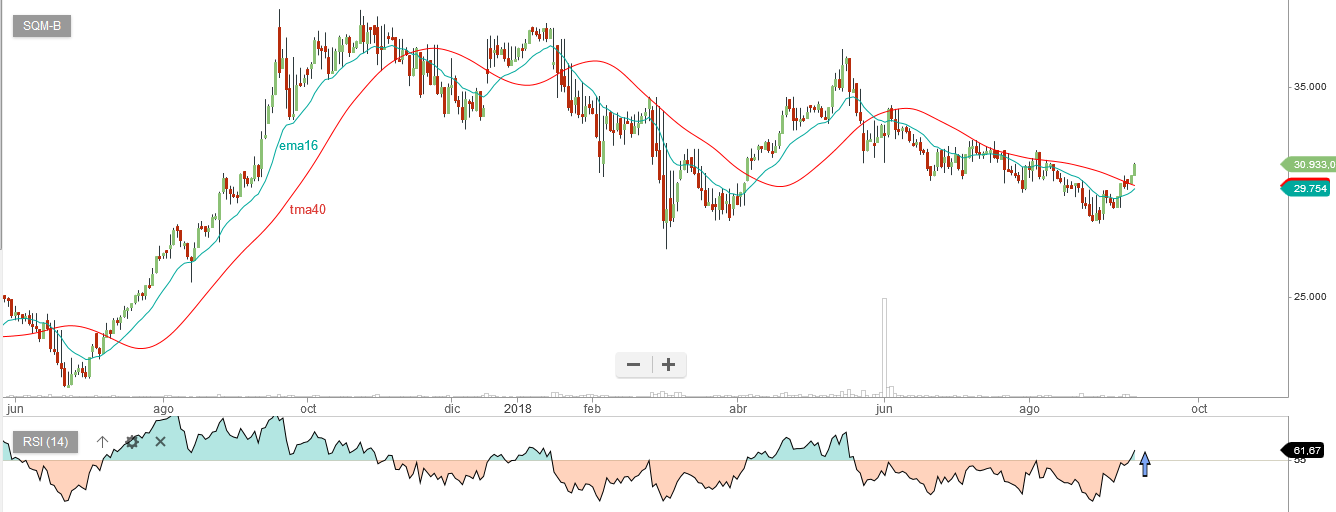Select the tma40 line label
The width and height of the screenshot is (1336, 512).
pos(307,210)
